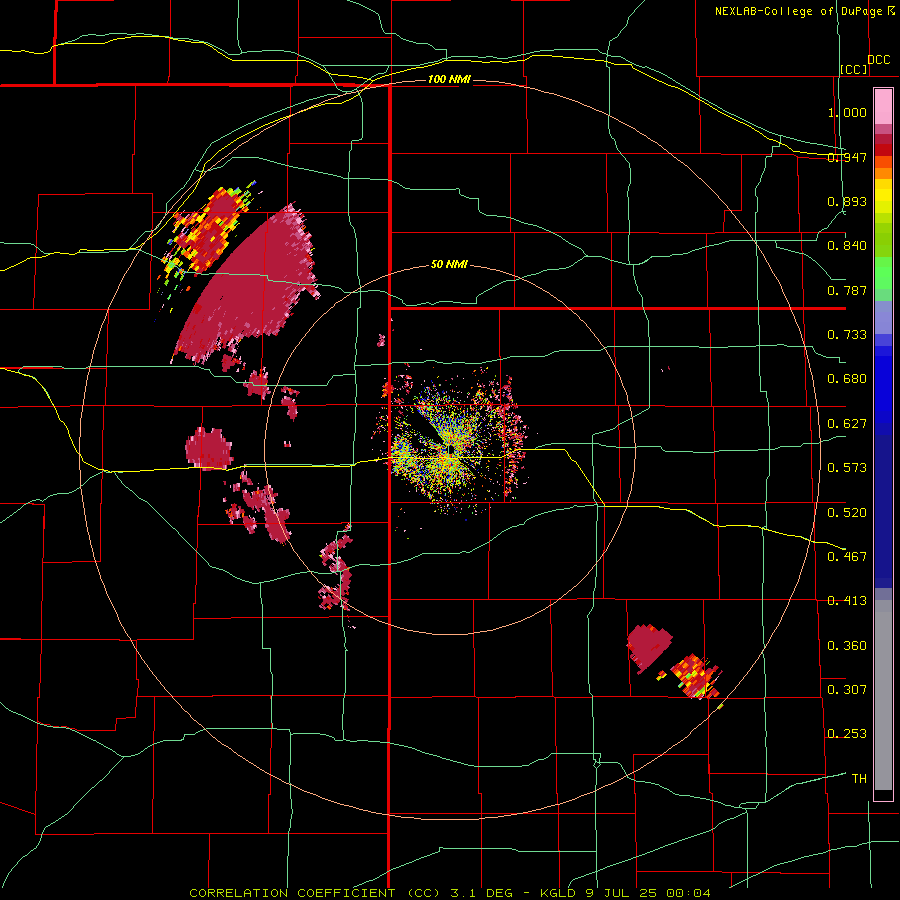
Task: Click the 0.893 scale value
Action: click(x=847, y=201)
